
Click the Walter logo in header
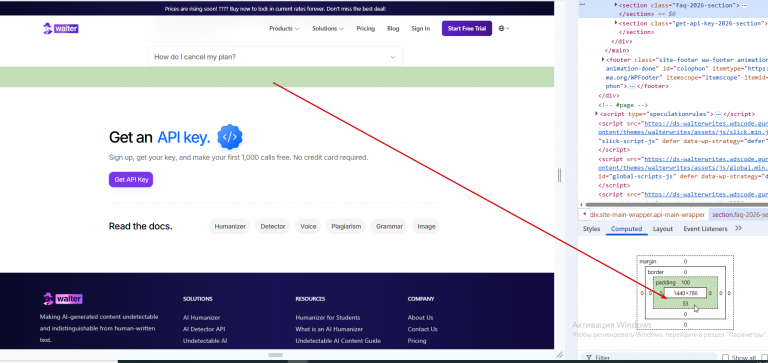(60, 28)
